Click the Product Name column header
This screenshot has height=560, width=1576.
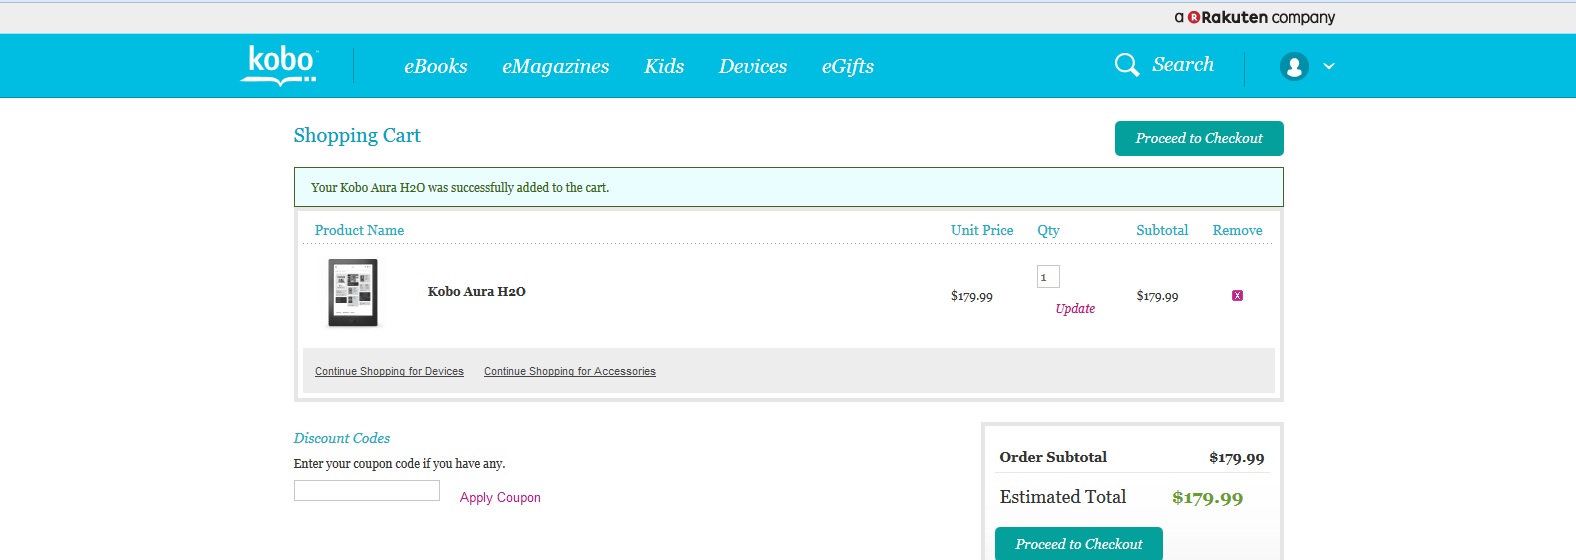pyautogui.click(x=359, y=230)
